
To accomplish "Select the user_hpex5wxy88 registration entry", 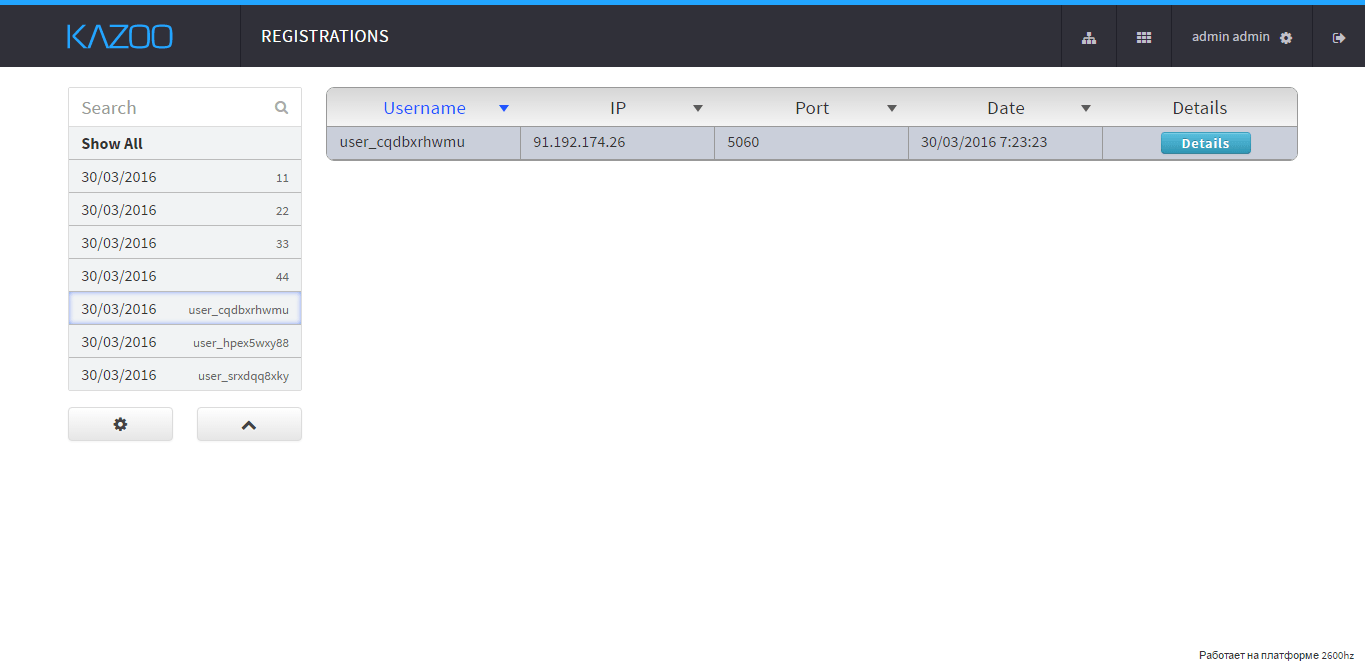I will pos(185,342).
